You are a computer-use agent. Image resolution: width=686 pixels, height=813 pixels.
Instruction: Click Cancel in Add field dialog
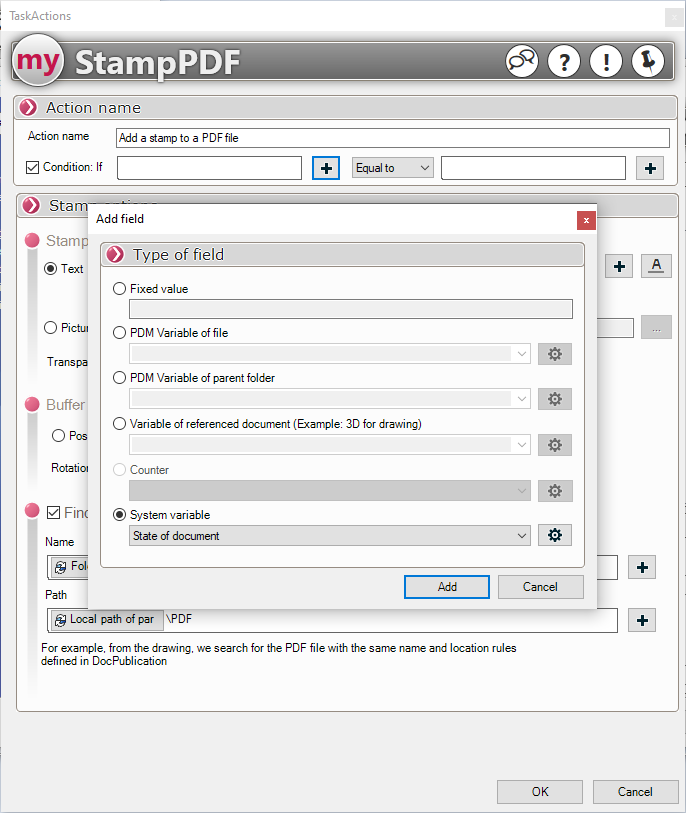pos(540,587)
